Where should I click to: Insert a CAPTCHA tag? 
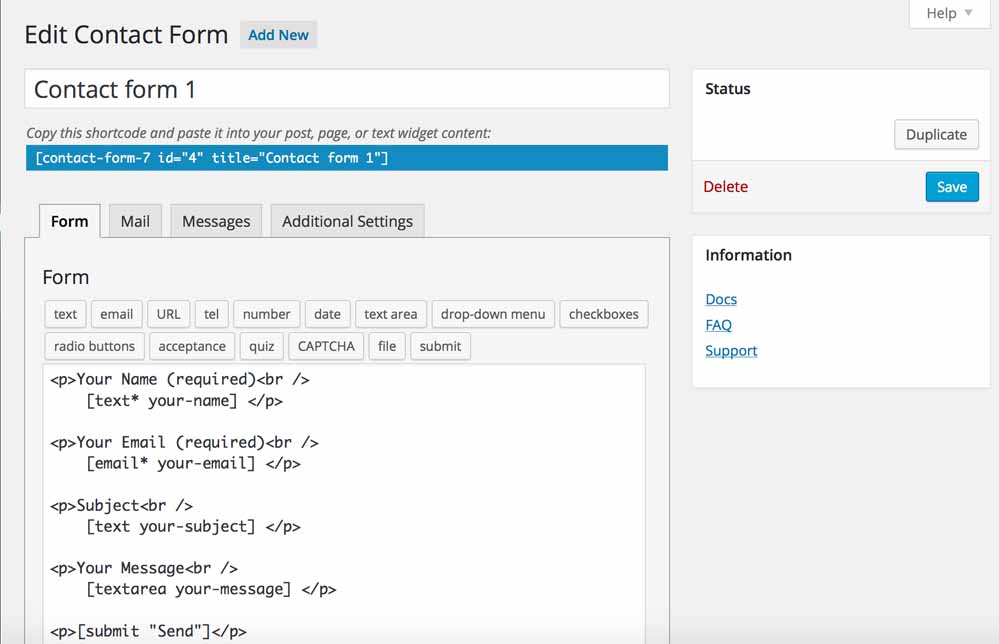326,346
